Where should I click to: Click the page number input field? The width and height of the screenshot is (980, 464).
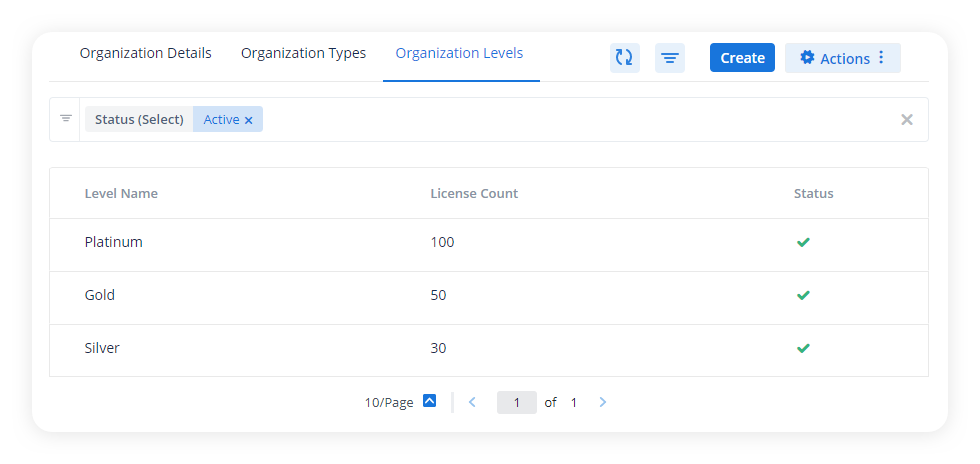[x=517, y=402]
